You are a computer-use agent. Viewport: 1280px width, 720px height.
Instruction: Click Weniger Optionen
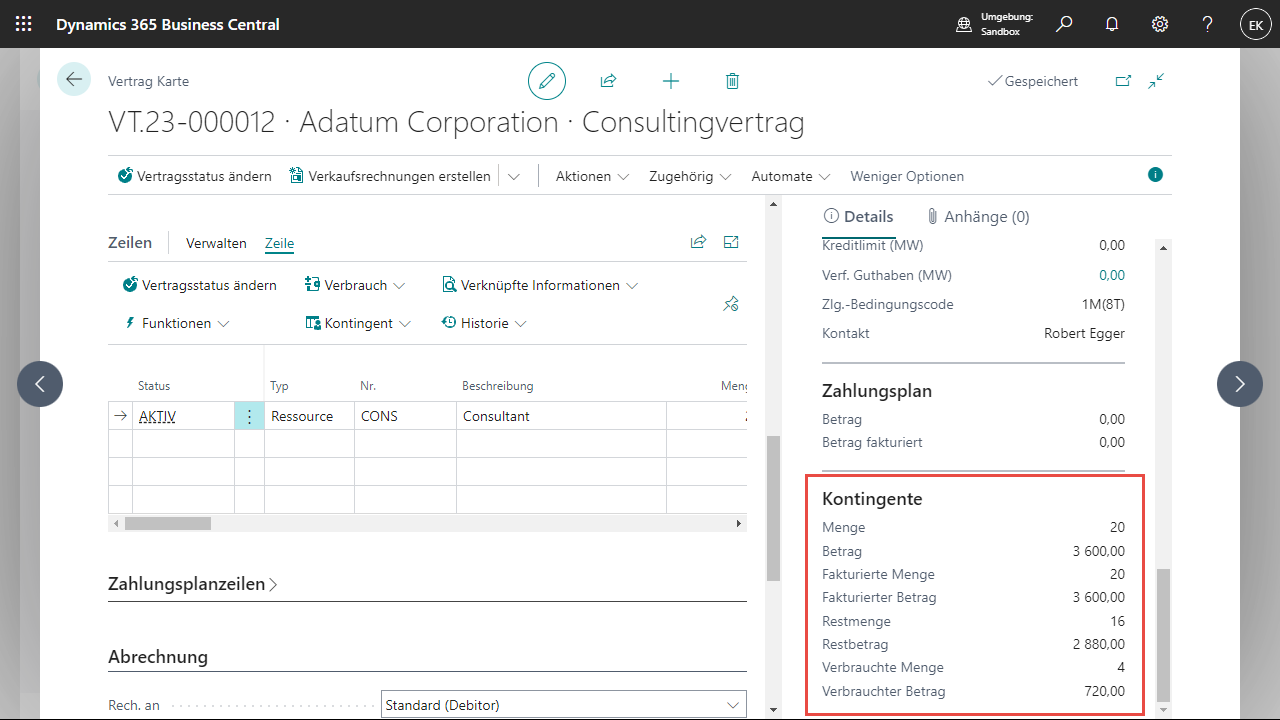pos(907,176)
